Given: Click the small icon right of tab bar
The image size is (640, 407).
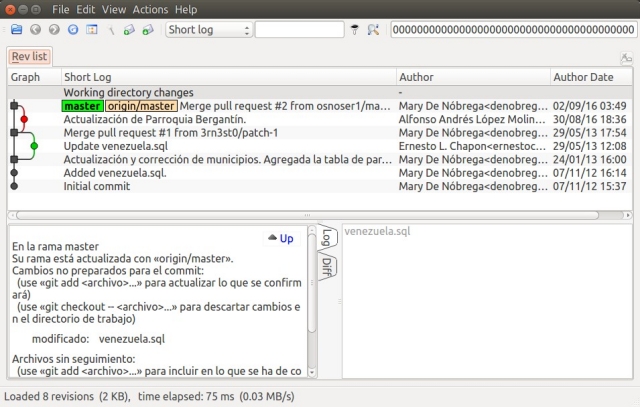Looking at the screenshot, I should coord(626,59).
